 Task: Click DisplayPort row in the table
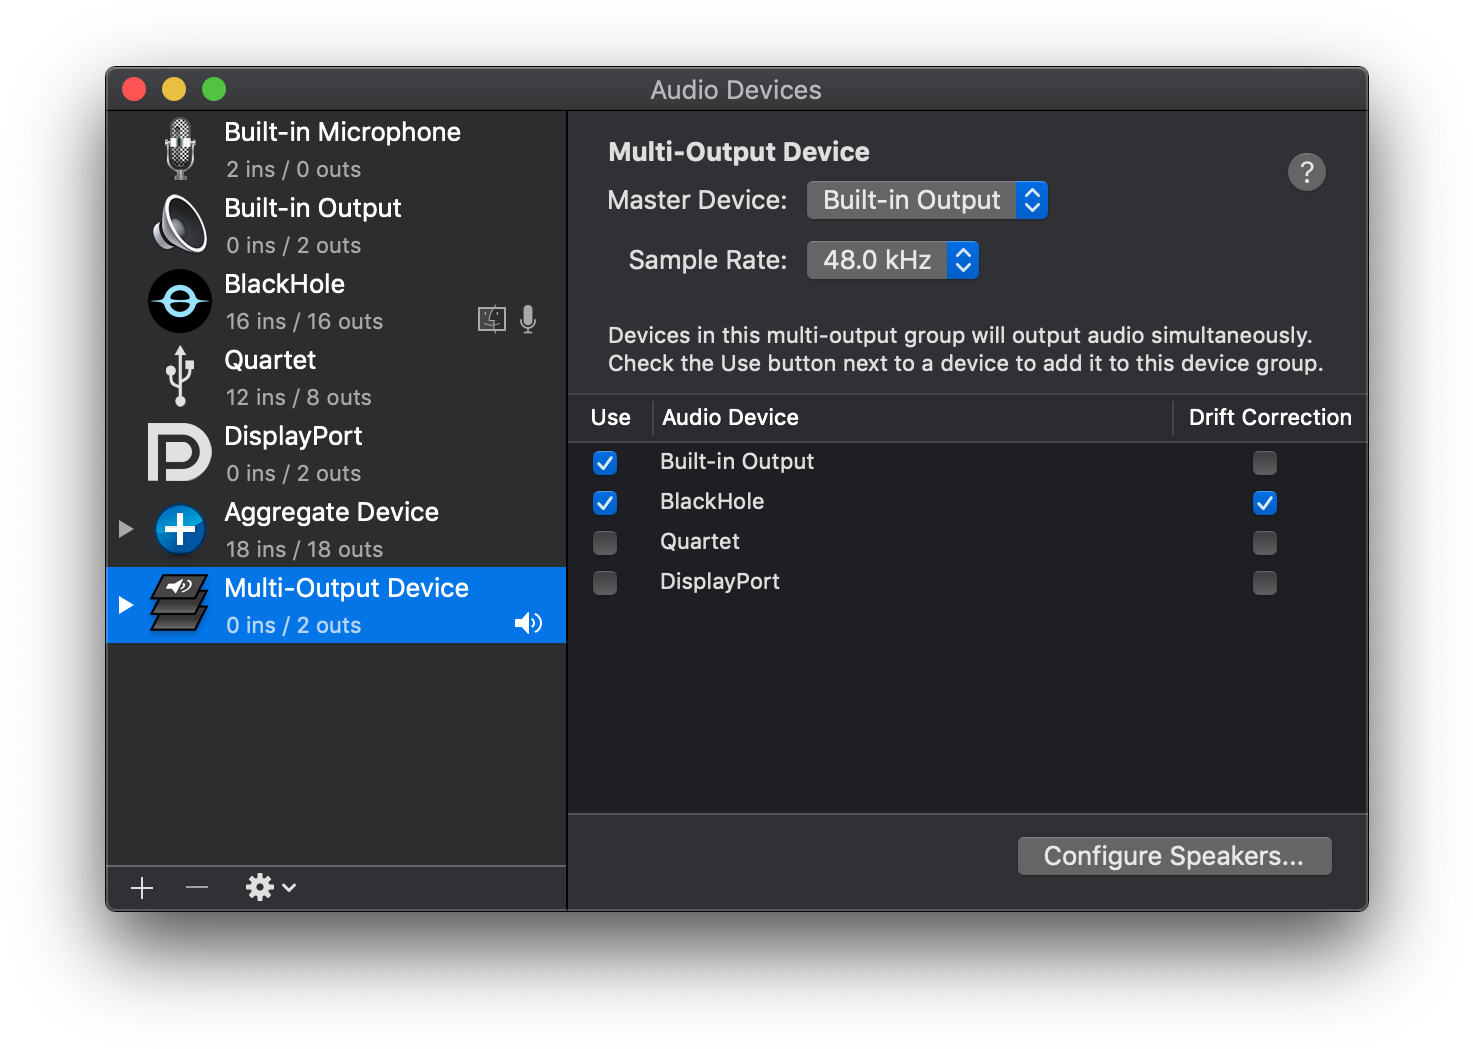[967, 582]
